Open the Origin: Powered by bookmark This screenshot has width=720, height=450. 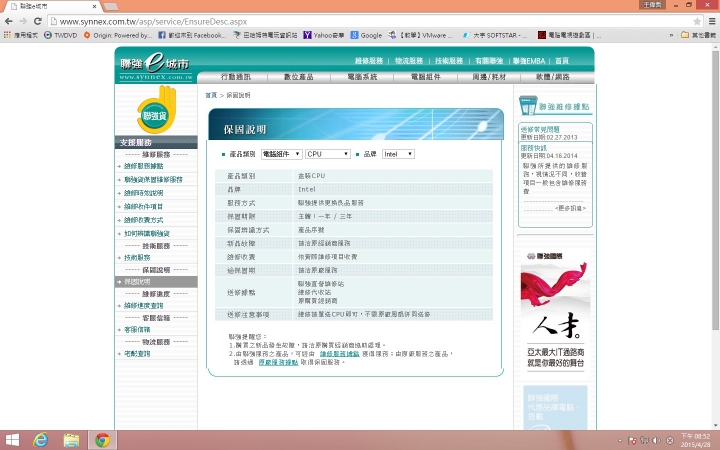118,35
